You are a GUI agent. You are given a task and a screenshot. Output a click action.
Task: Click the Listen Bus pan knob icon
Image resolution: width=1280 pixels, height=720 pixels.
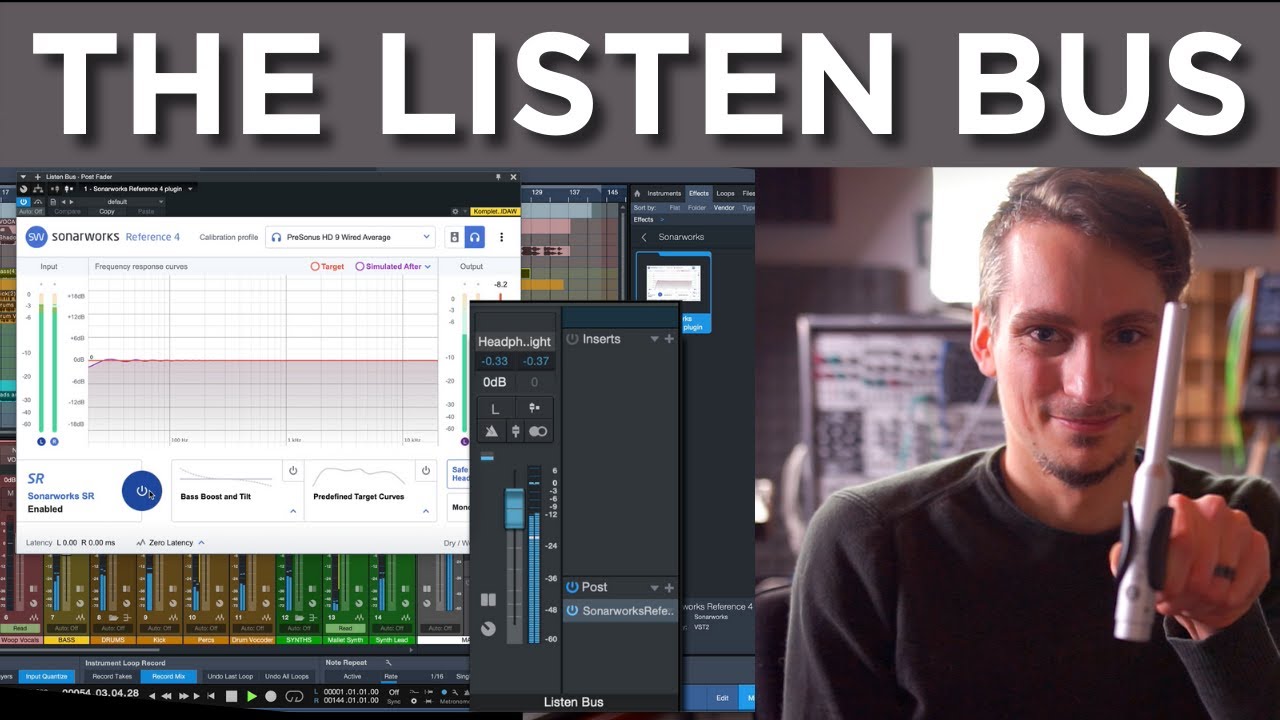pyautogui.click(x=488, y=628)
